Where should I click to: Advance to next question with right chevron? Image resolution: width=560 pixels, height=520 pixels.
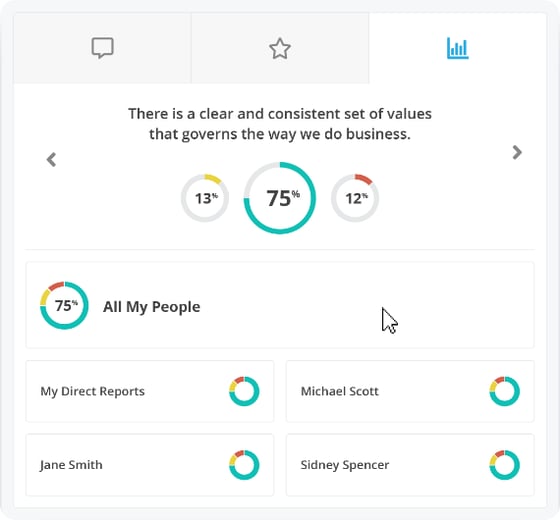pyautogui.click(x=517, y=152)
